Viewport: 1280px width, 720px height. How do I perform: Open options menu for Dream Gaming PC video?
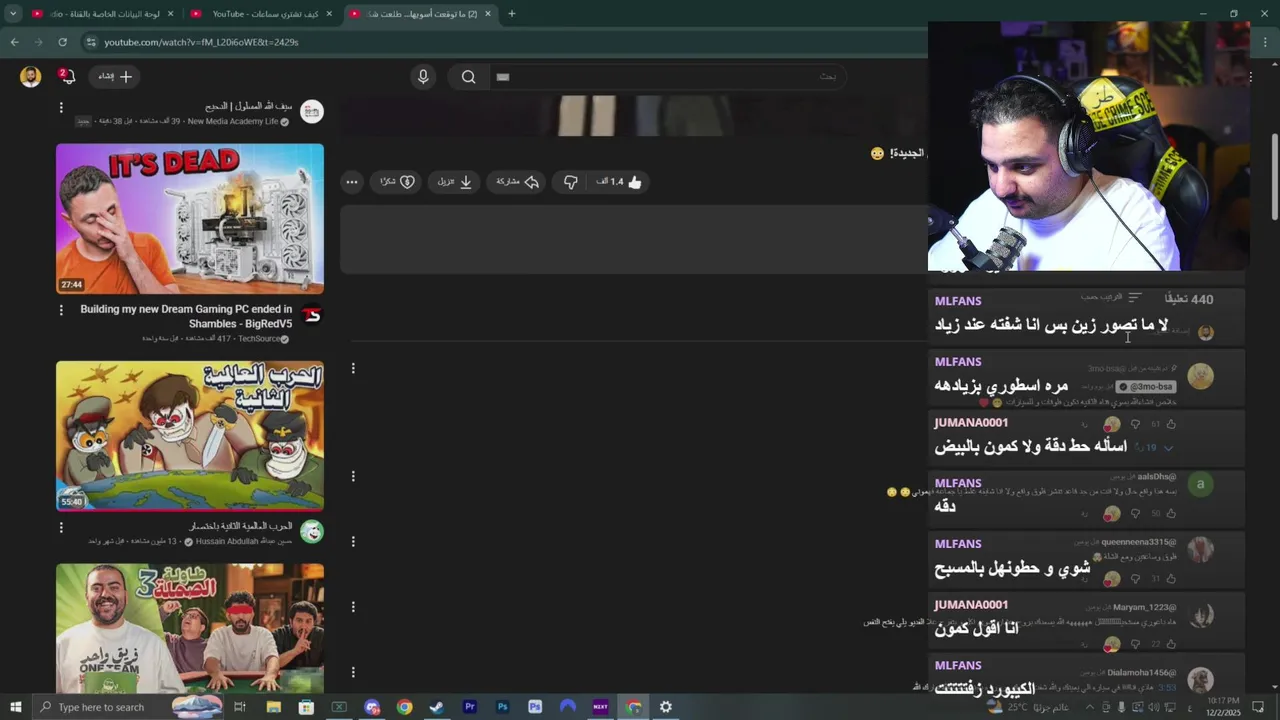pos(61,311)
